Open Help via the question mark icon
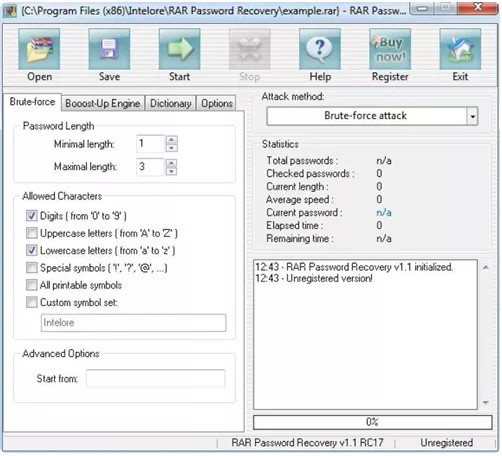This screenshot has width=502, height=456. click(x=320, y=49)
